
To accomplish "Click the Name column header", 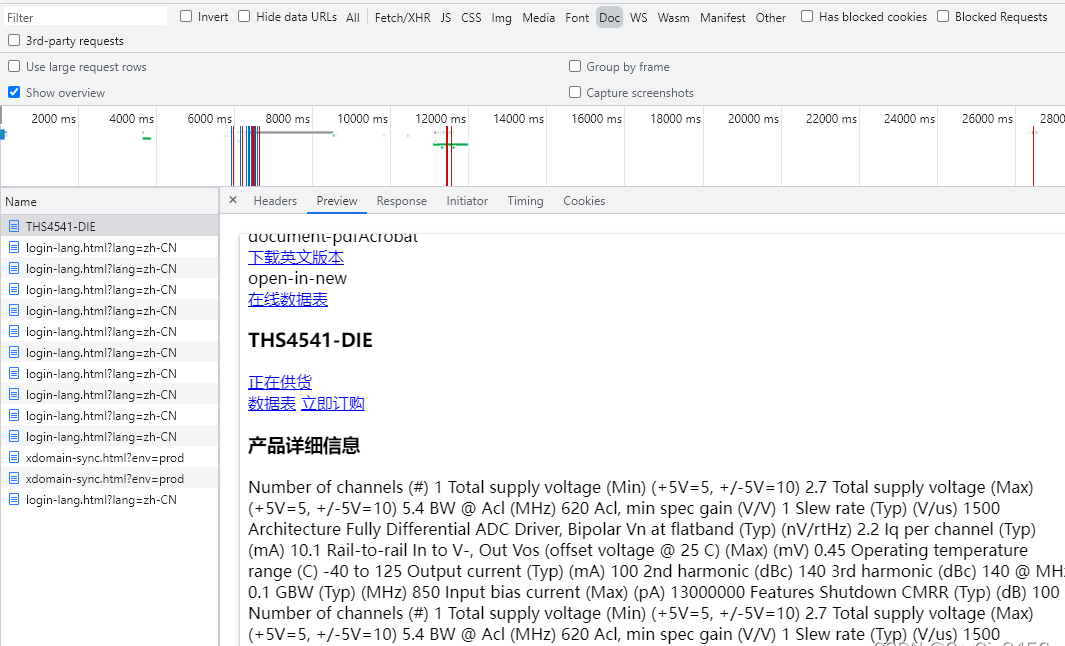I will [x=109, y=202].
